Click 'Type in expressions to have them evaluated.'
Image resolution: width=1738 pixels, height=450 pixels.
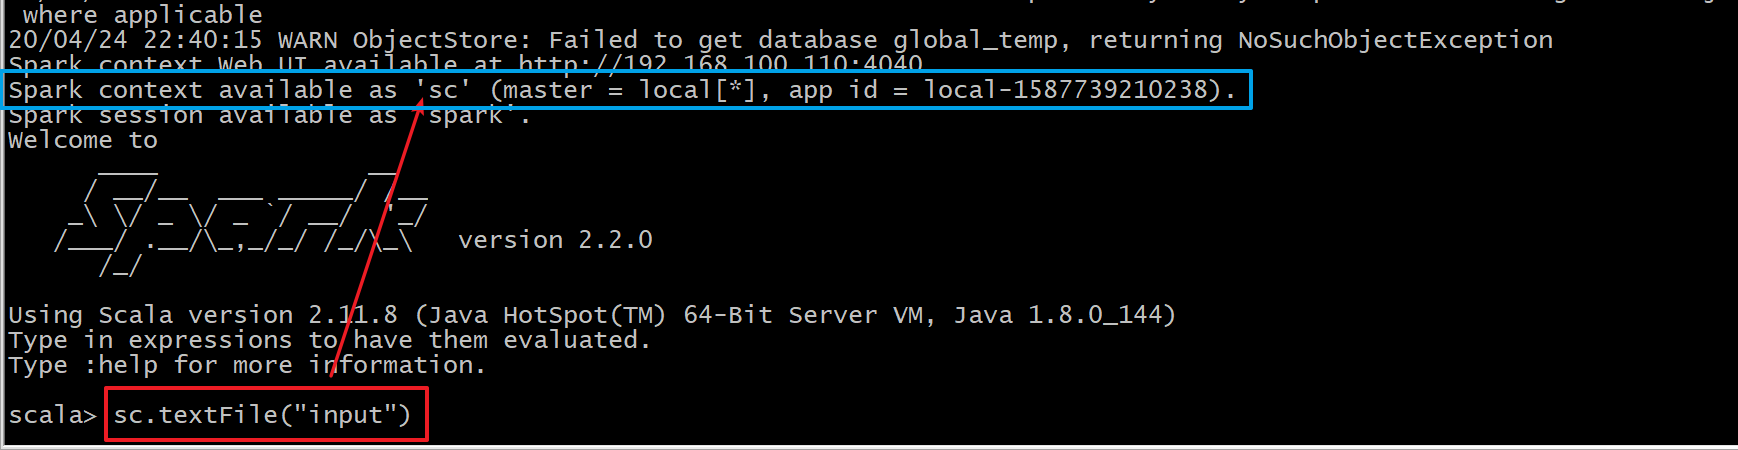330,340
